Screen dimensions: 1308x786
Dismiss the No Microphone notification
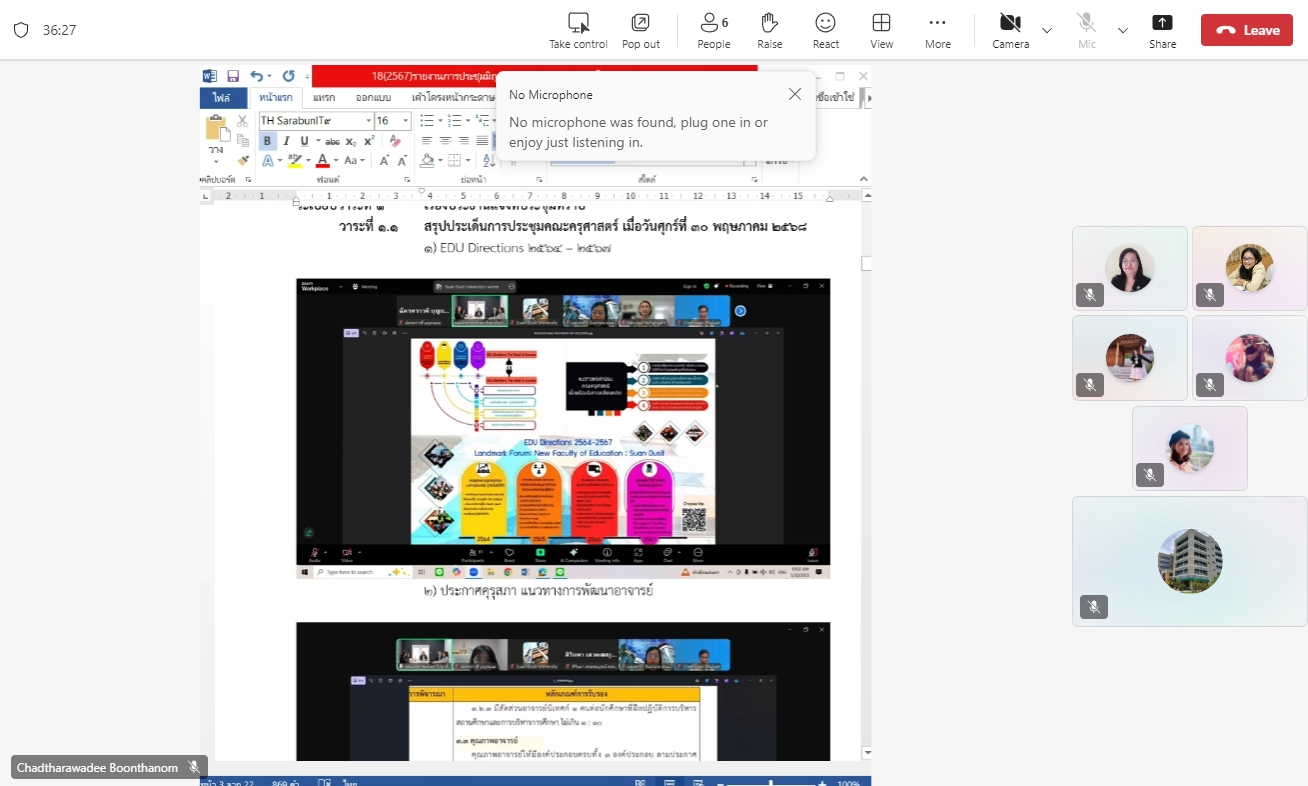pyautogui.click(x=795, y=94)
